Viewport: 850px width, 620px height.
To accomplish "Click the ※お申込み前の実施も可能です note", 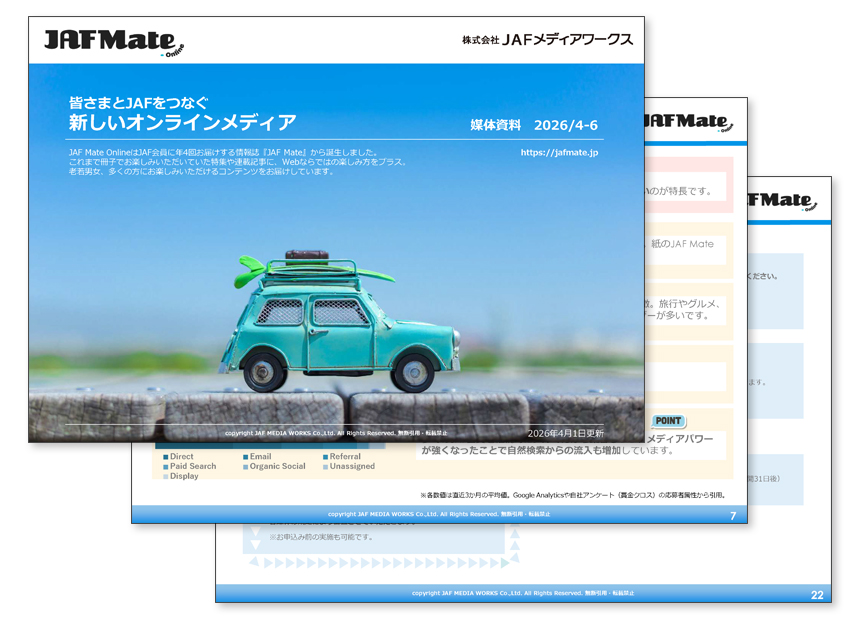I will pos(321,537).
